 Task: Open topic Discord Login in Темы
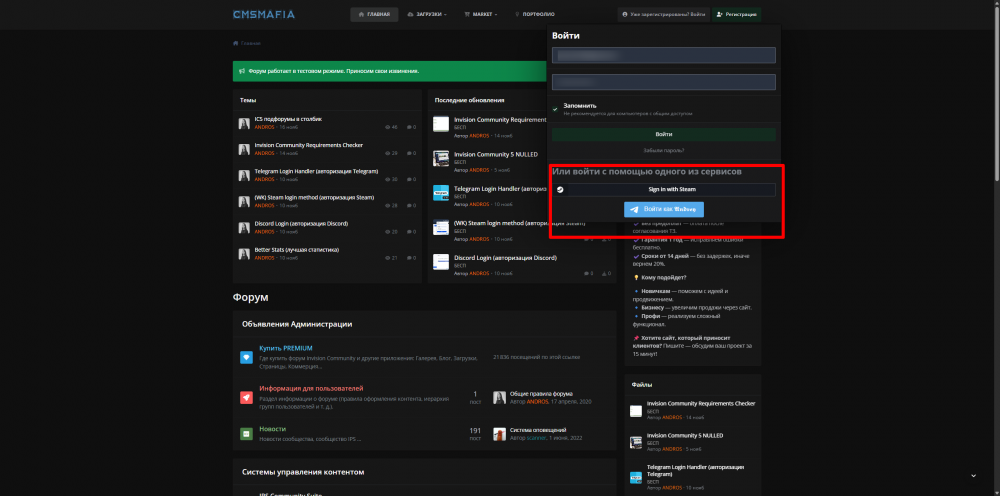[301, 224]
